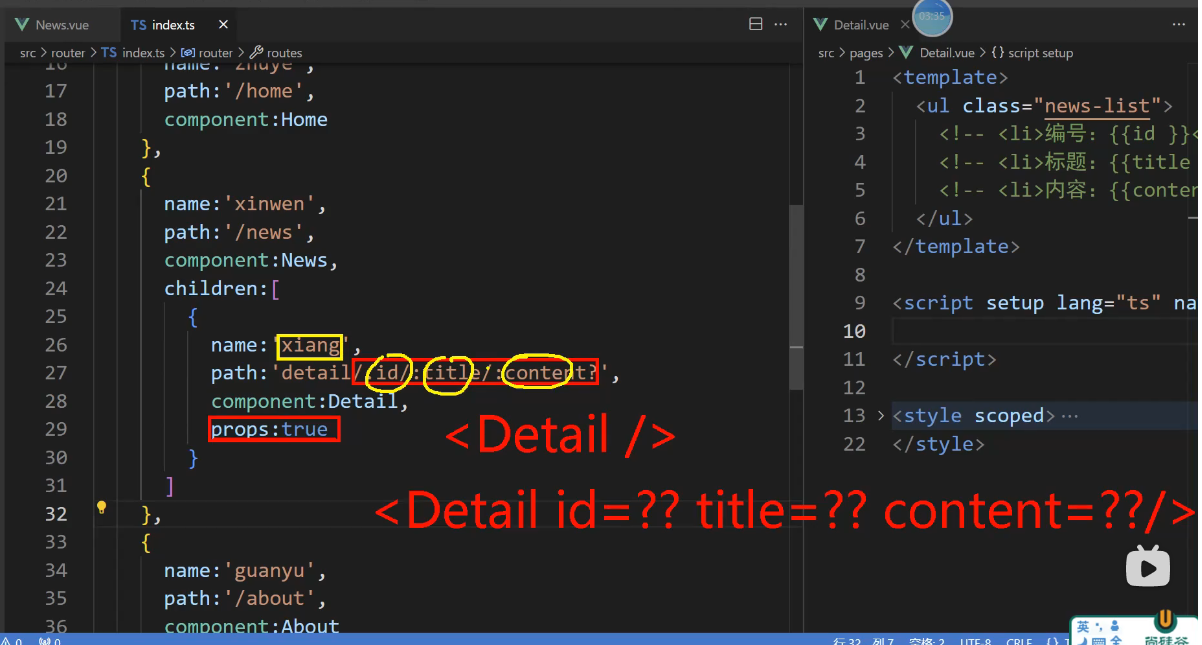Click the closing </script> tag

click(944, 359)
